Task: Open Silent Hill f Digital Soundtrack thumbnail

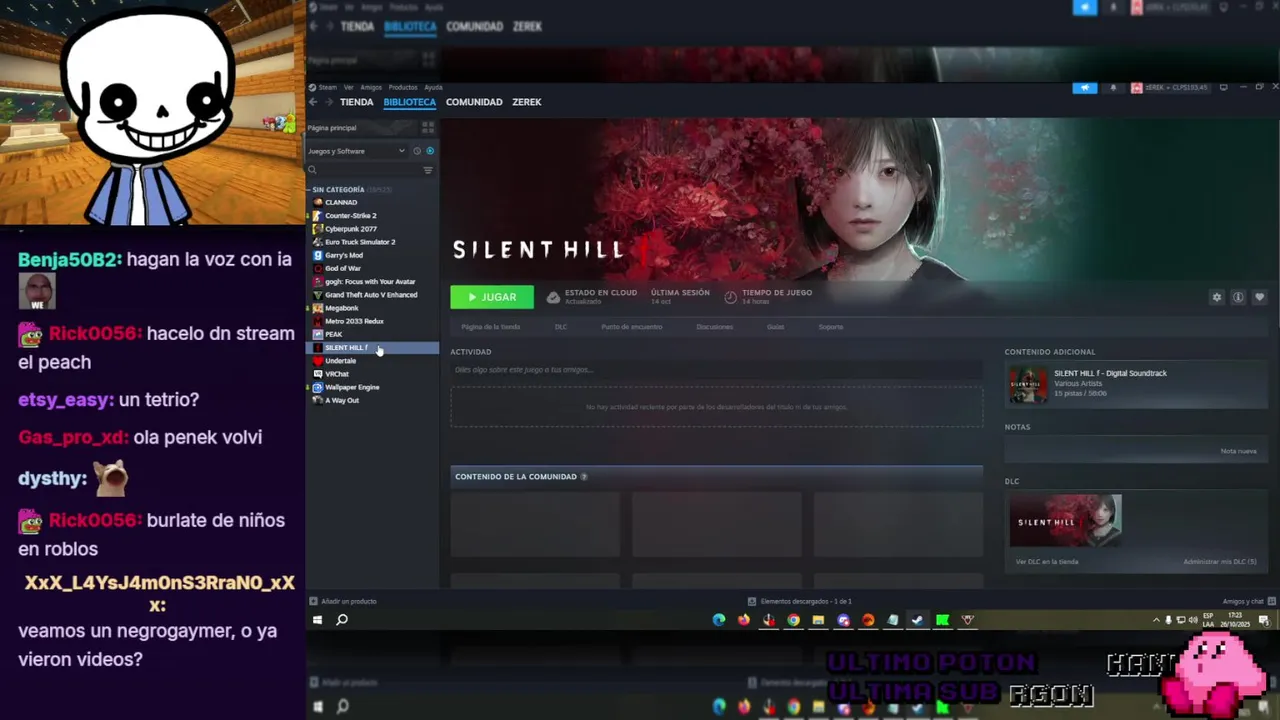Action: [x=1028, y=384]
